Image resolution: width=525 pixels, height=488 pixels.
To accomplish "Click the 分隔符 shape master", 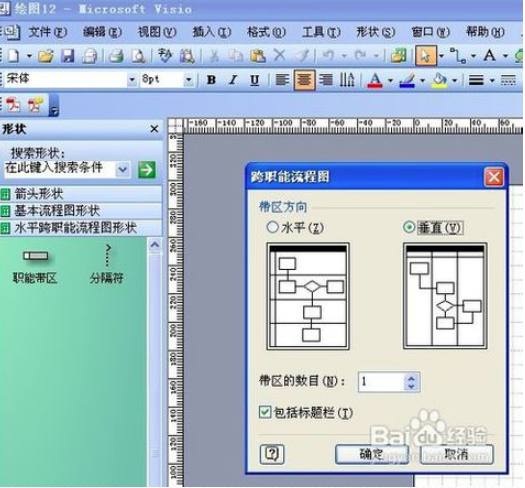I will pos(107,265).
